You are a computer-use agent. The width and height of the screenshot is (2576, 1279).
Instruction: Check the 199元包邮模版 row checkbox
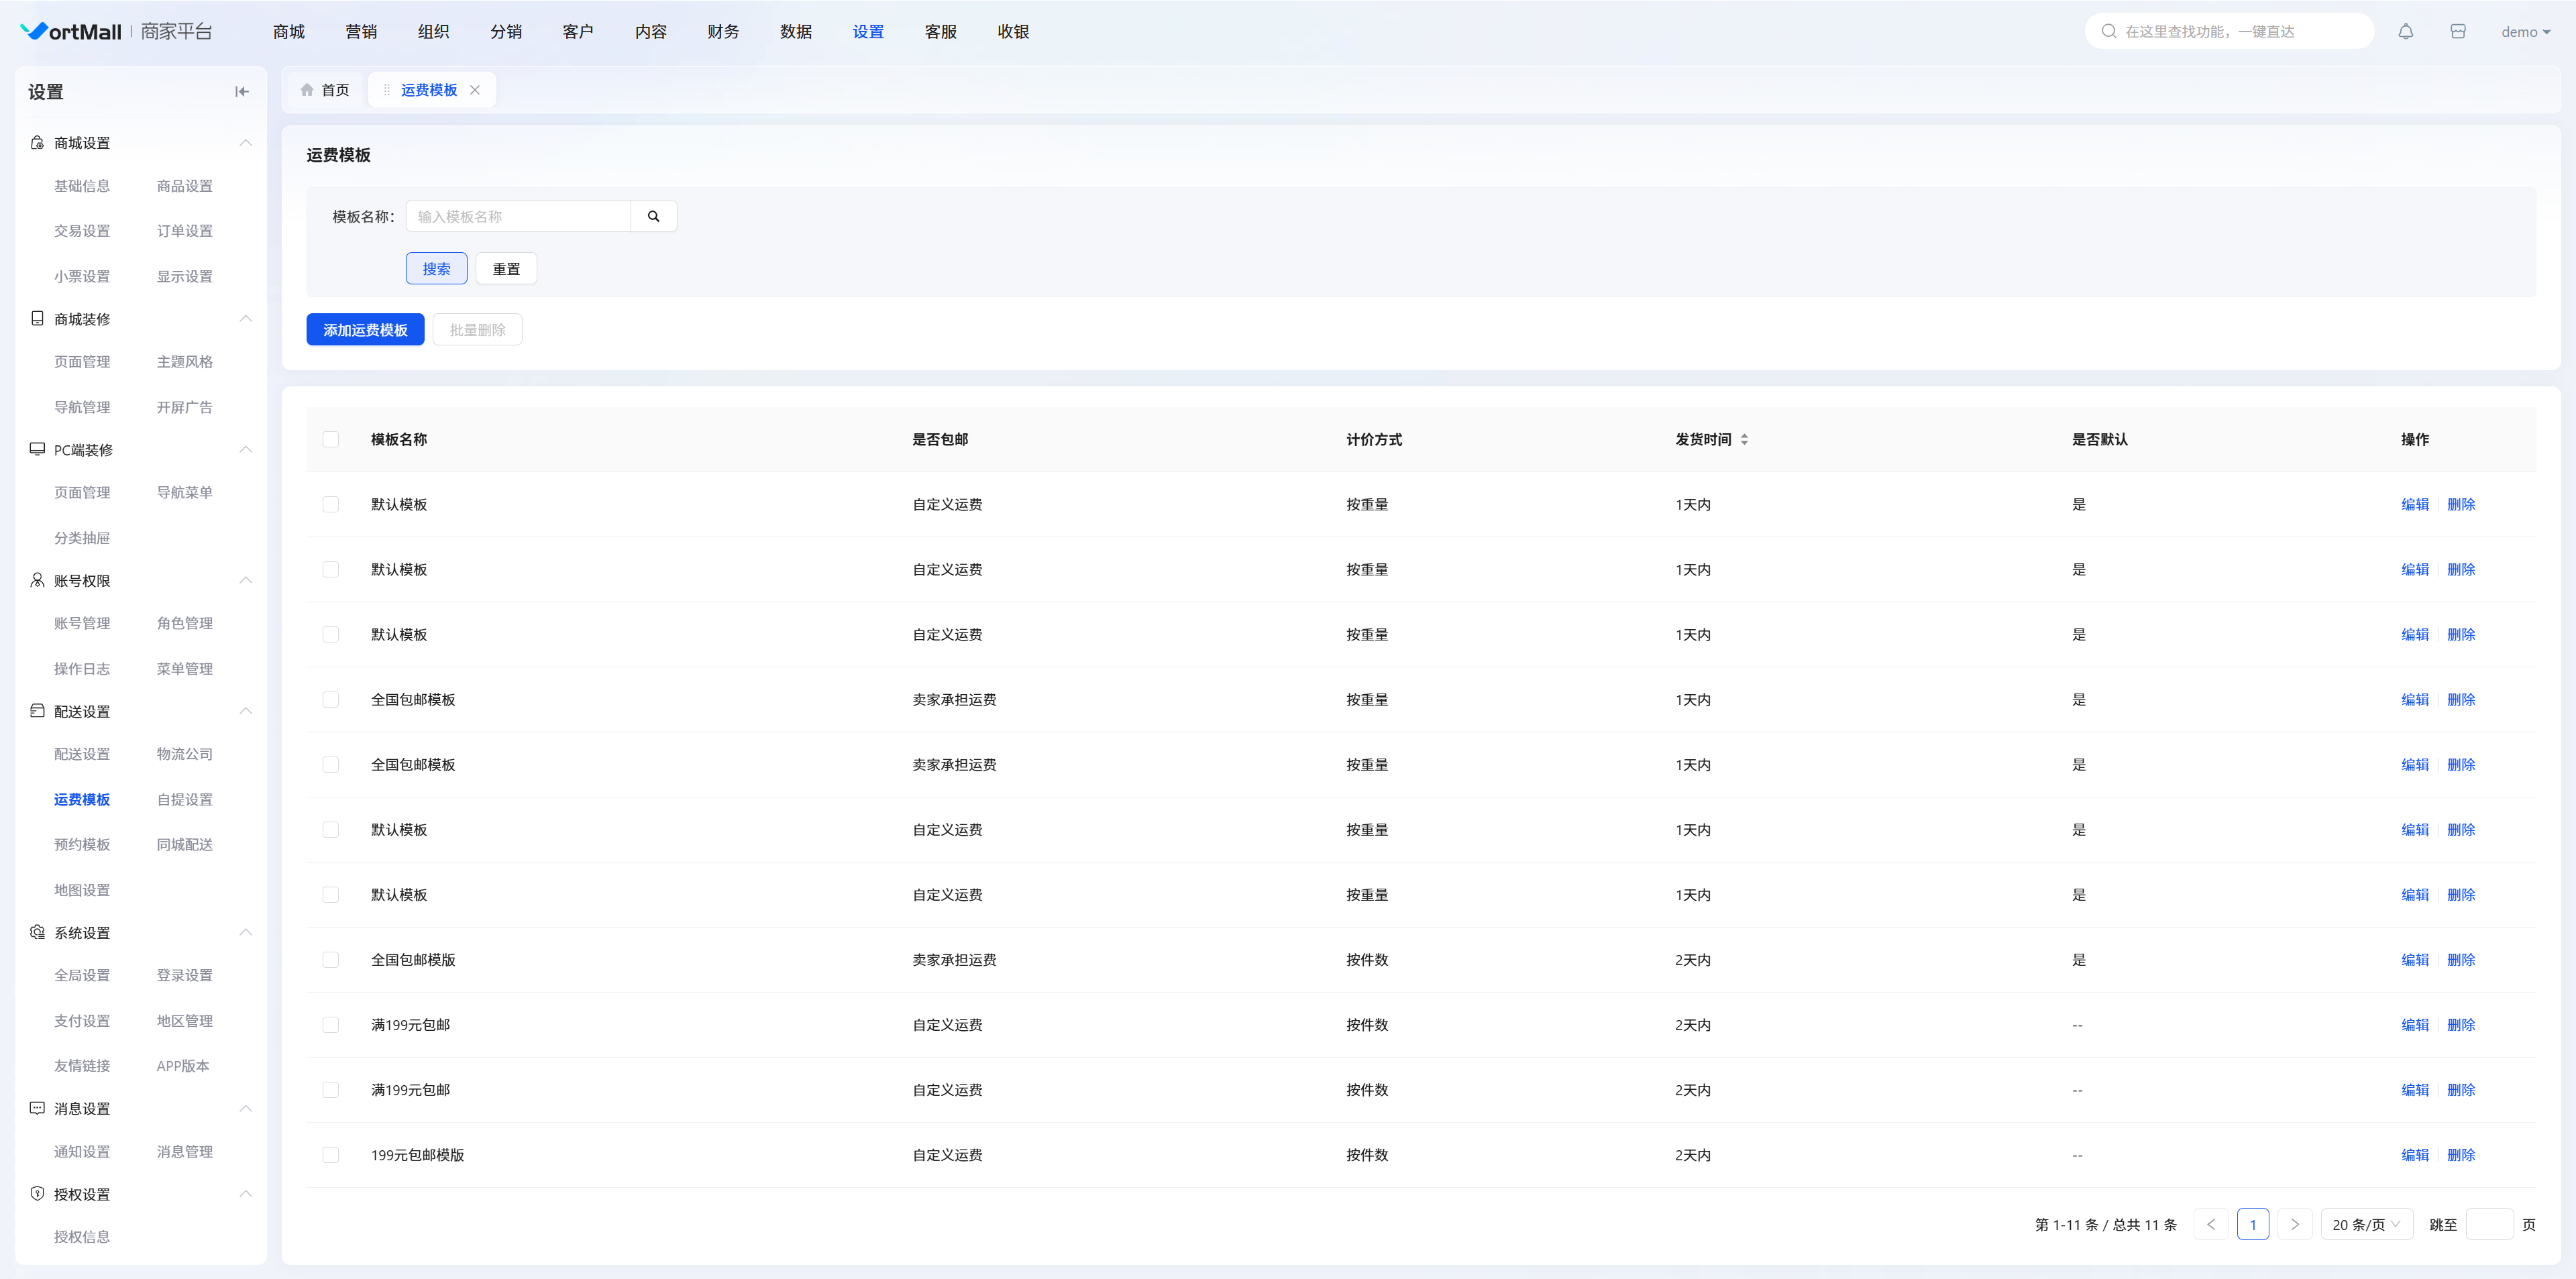click(x=331, y=1154)
